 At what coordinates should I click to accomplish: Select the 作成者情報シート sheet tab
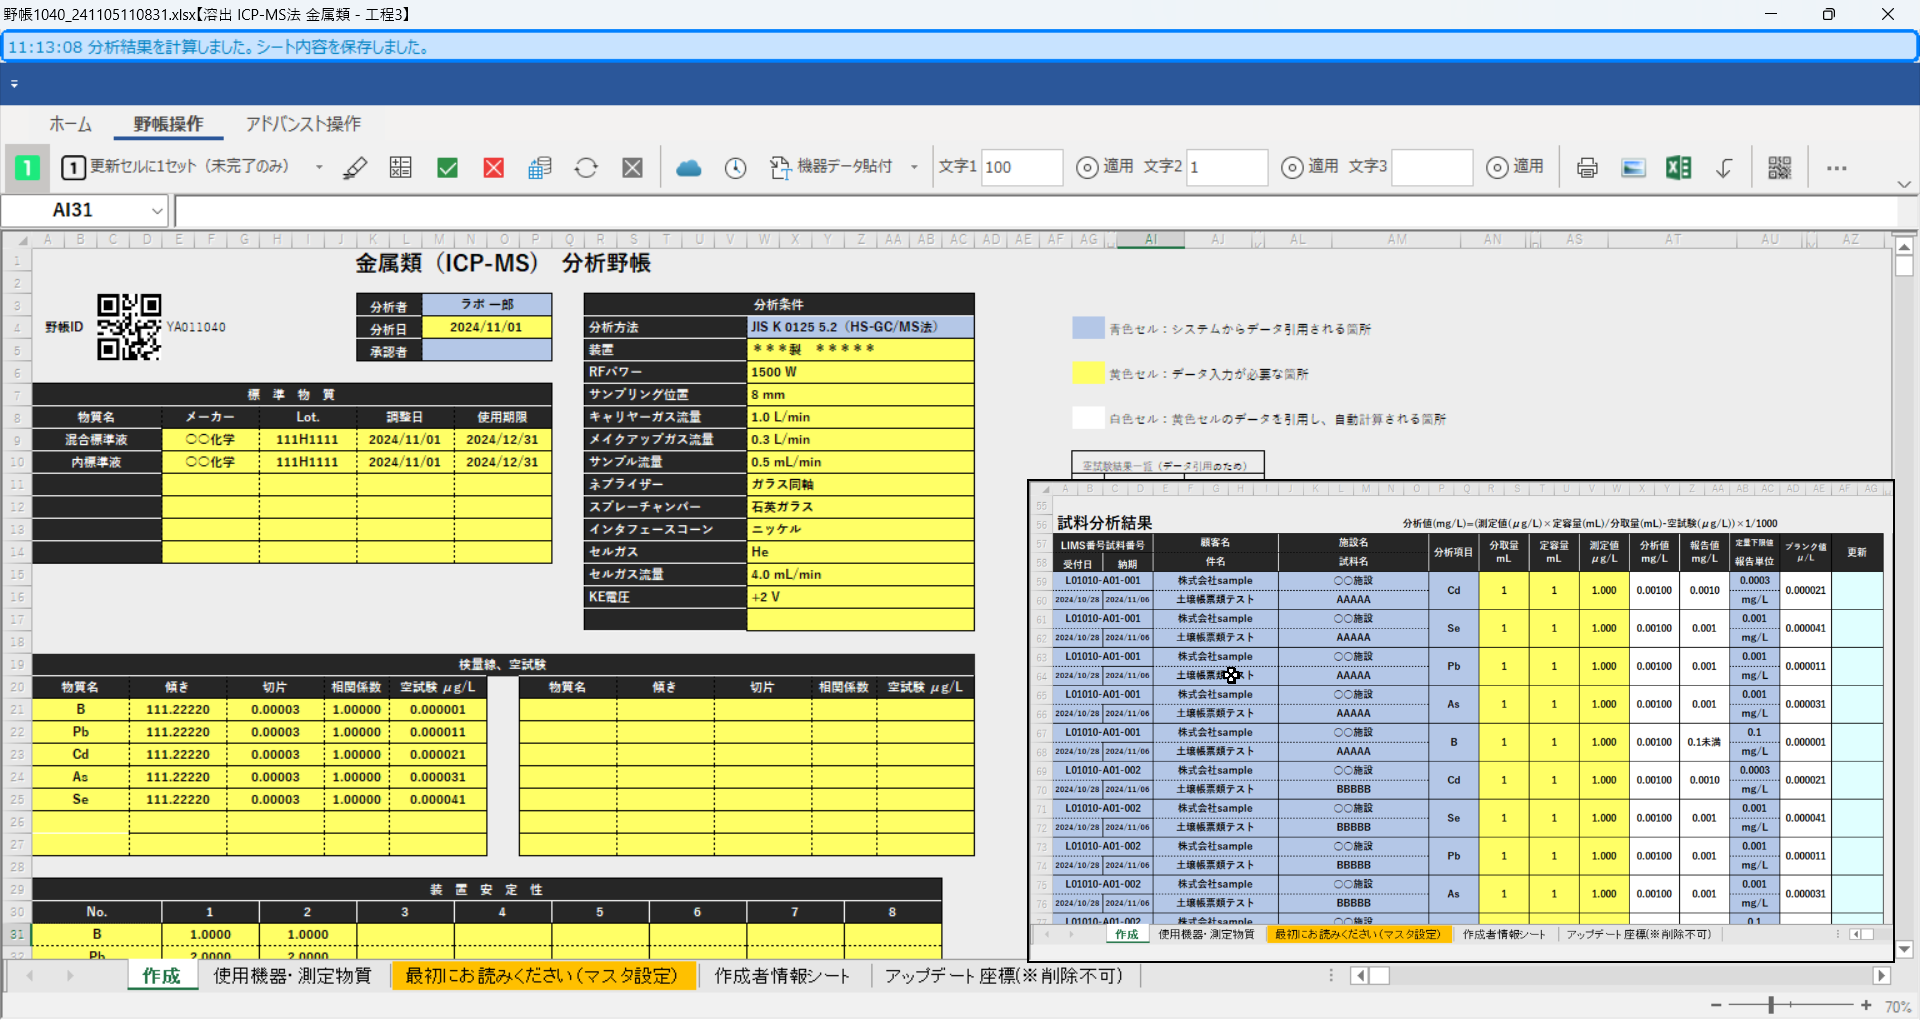click(x=782, y=976)
